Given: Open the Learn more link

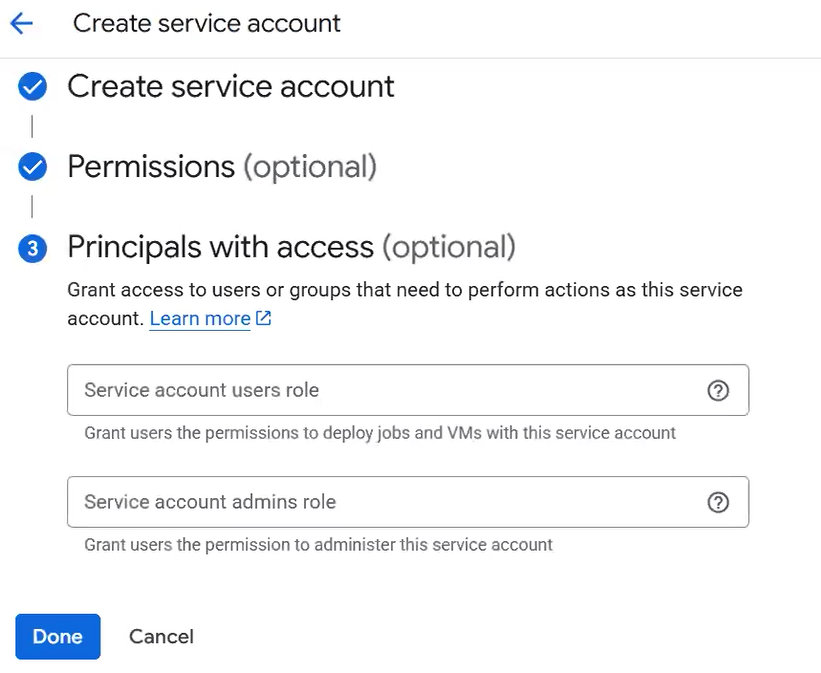Looking at the screenshot, I should click(200, 319).
